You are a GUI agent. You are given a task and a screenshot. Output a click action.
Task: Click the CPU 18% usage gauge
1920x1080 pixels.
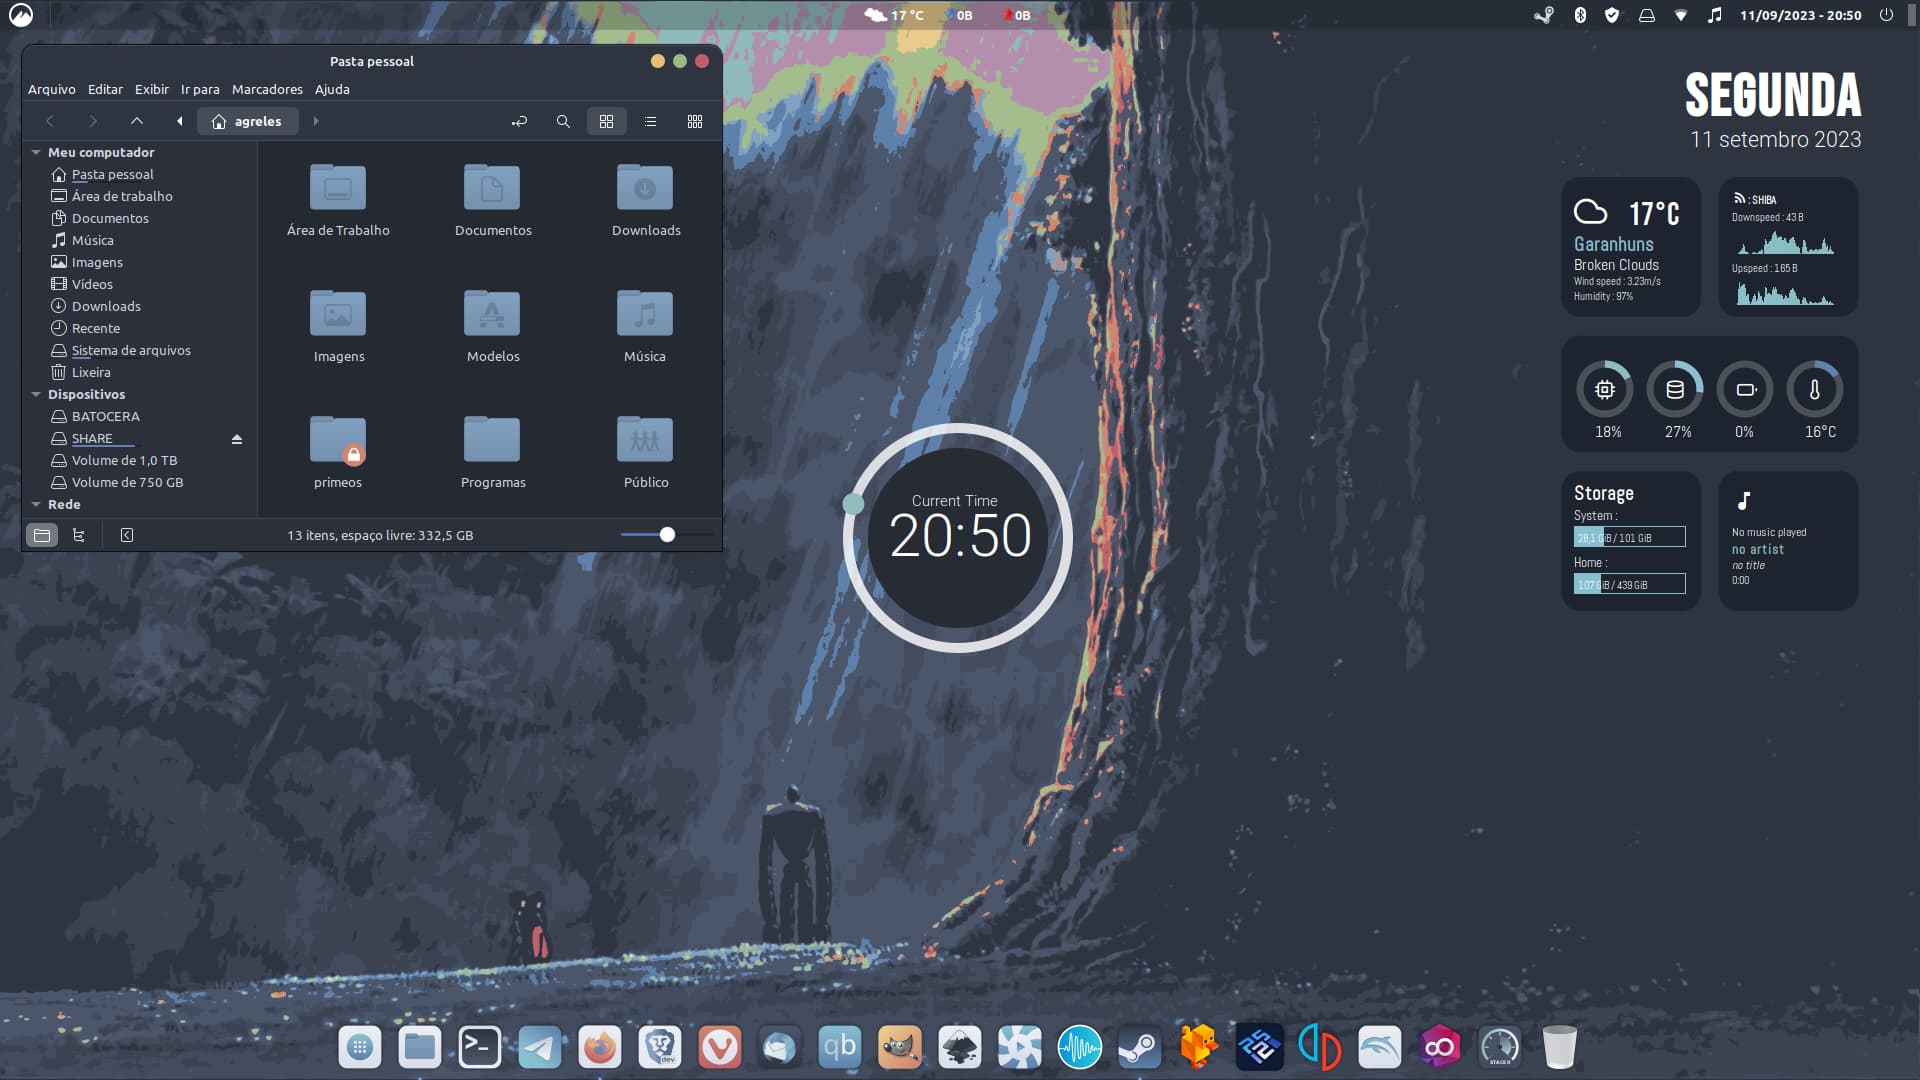pyautogui.click(x=1606, y=390)
